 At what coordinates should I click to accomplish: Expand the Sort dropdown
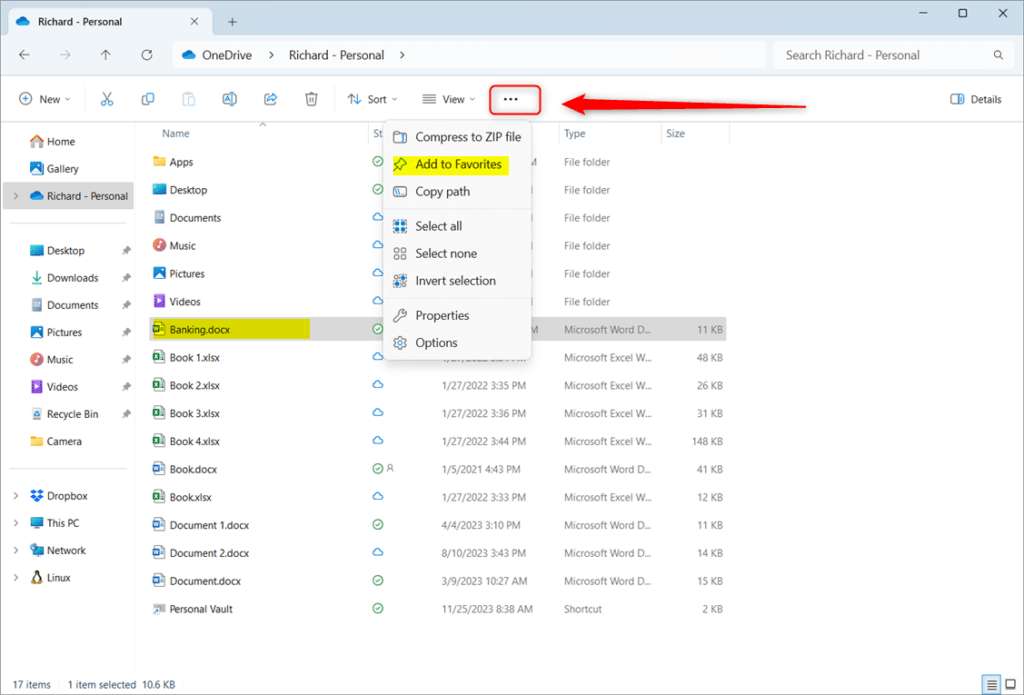[x=372, y=99]
